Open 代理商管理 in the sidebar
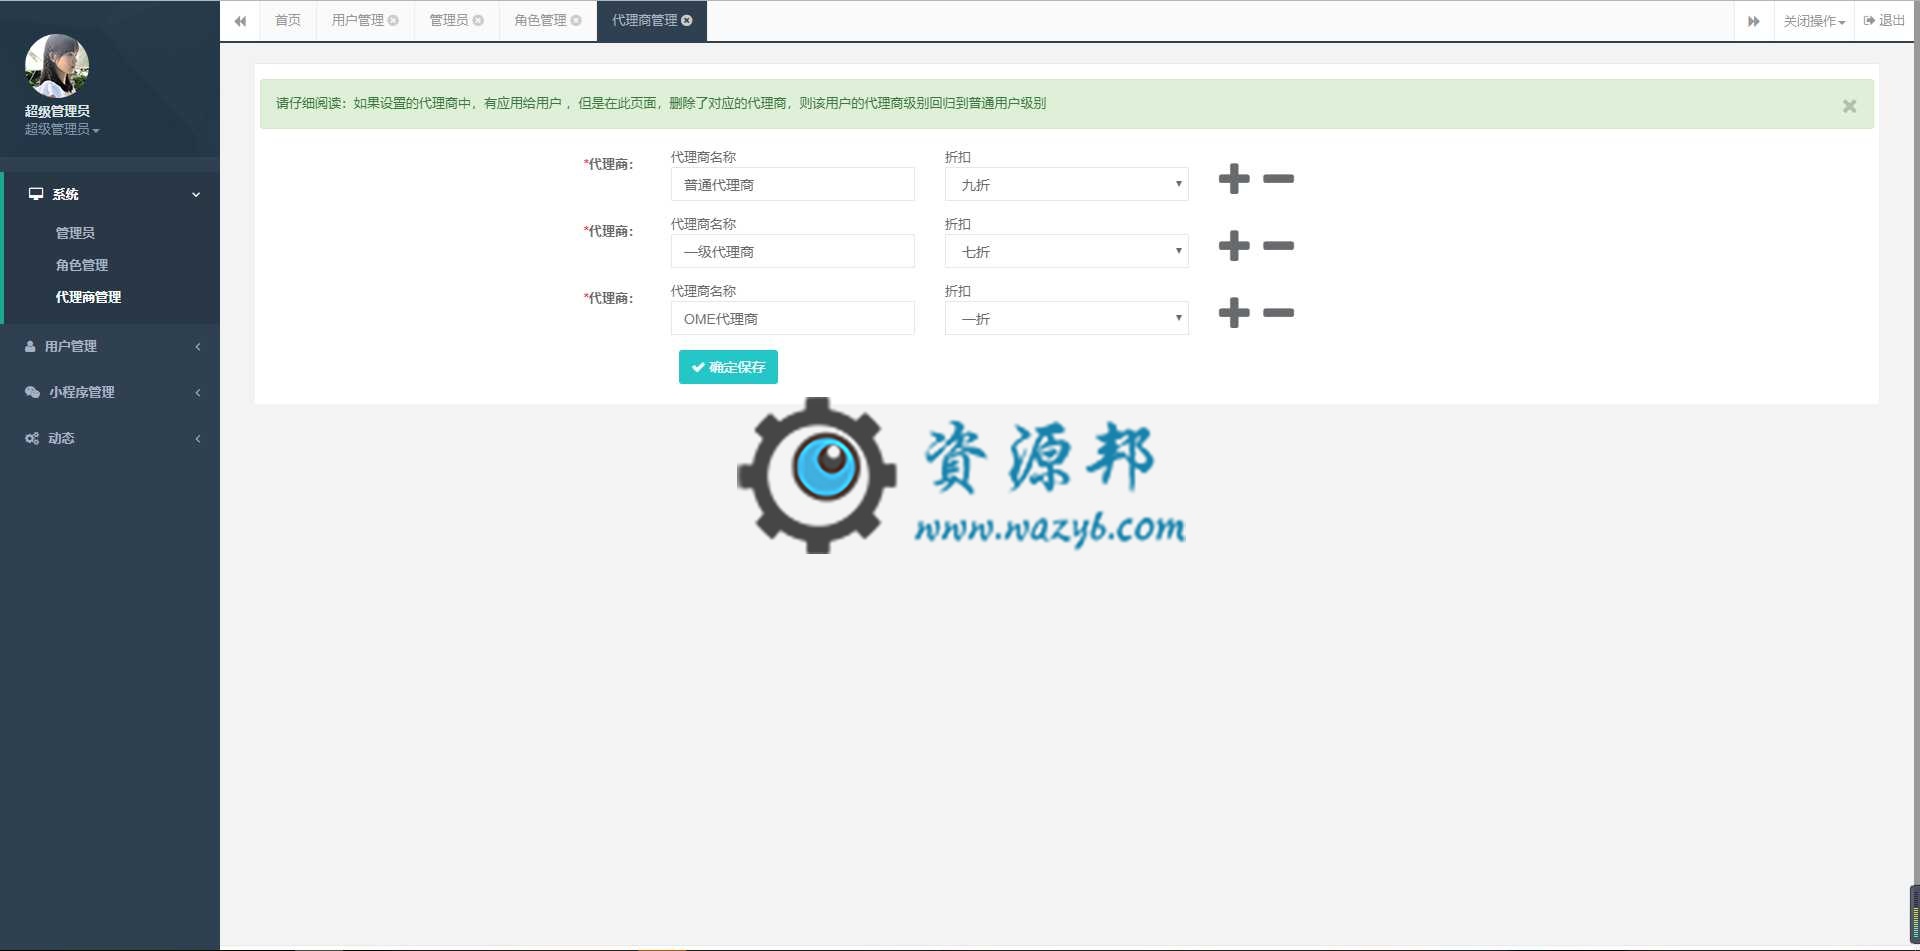 (88, 297)
